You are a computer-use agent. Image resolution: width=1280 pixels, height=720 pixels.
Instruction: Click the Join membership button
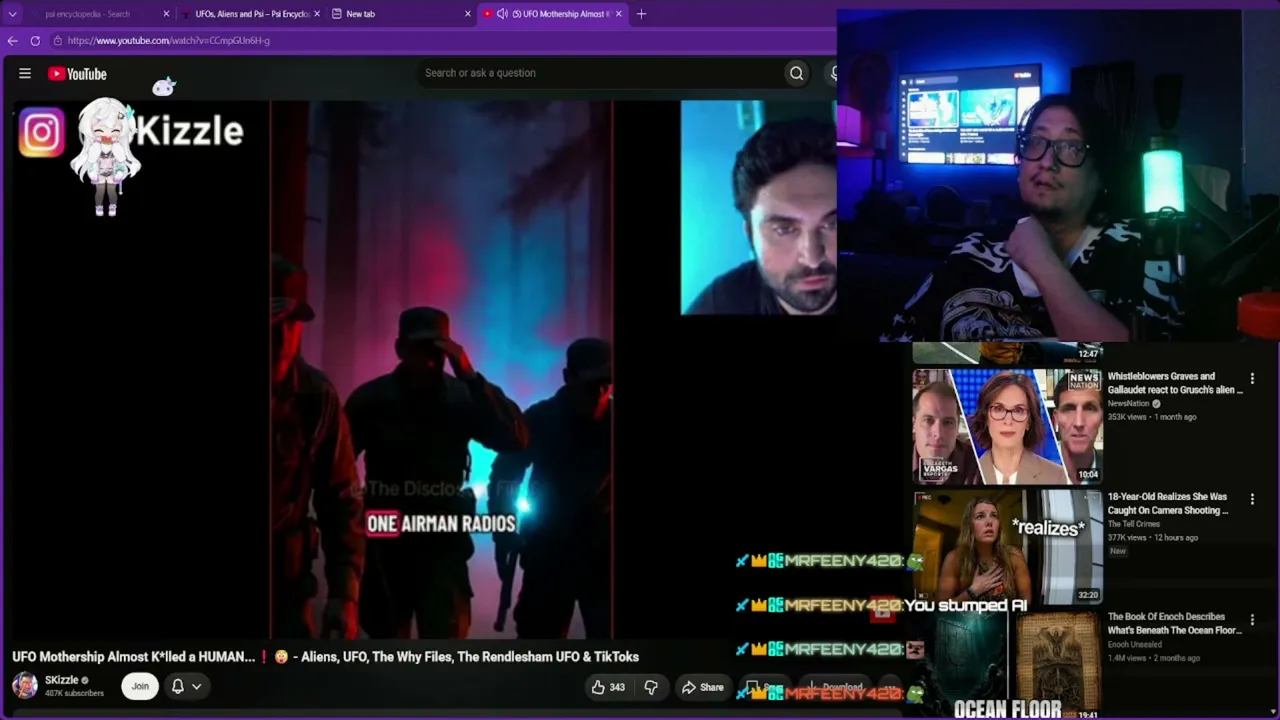click(x=140, y=686)
